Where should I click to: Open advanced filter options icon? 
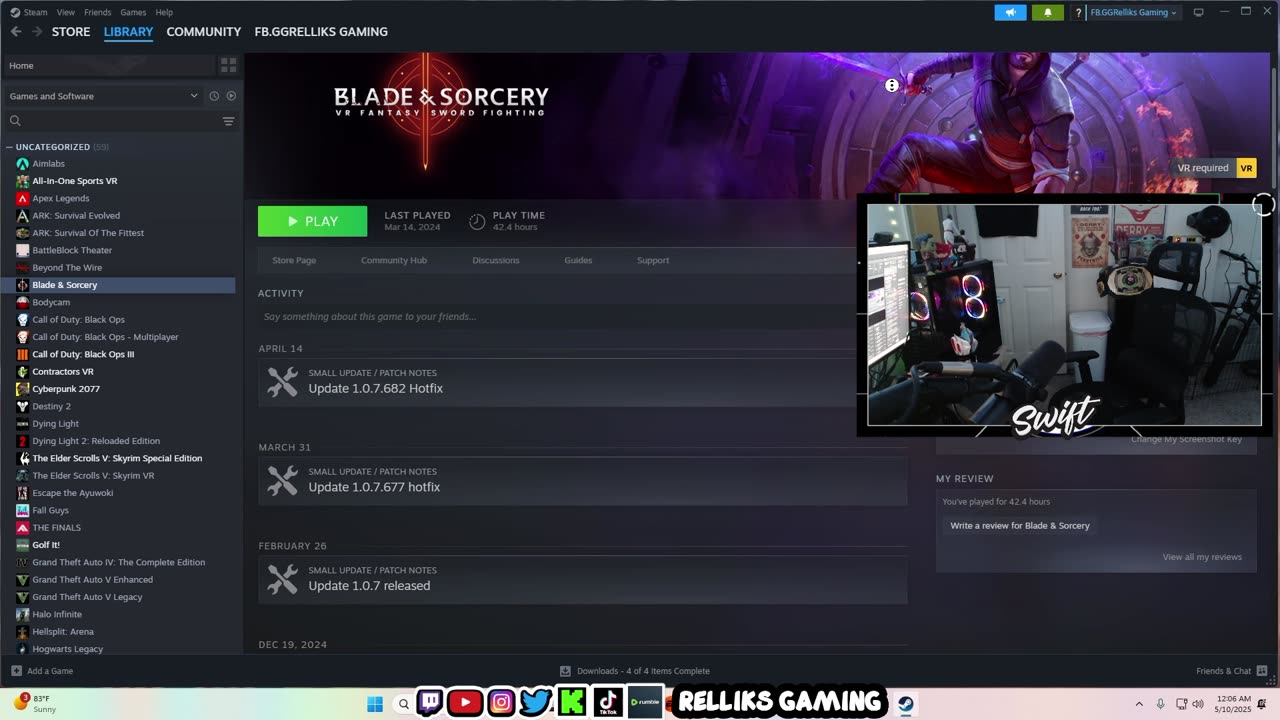tap(229, 121)
